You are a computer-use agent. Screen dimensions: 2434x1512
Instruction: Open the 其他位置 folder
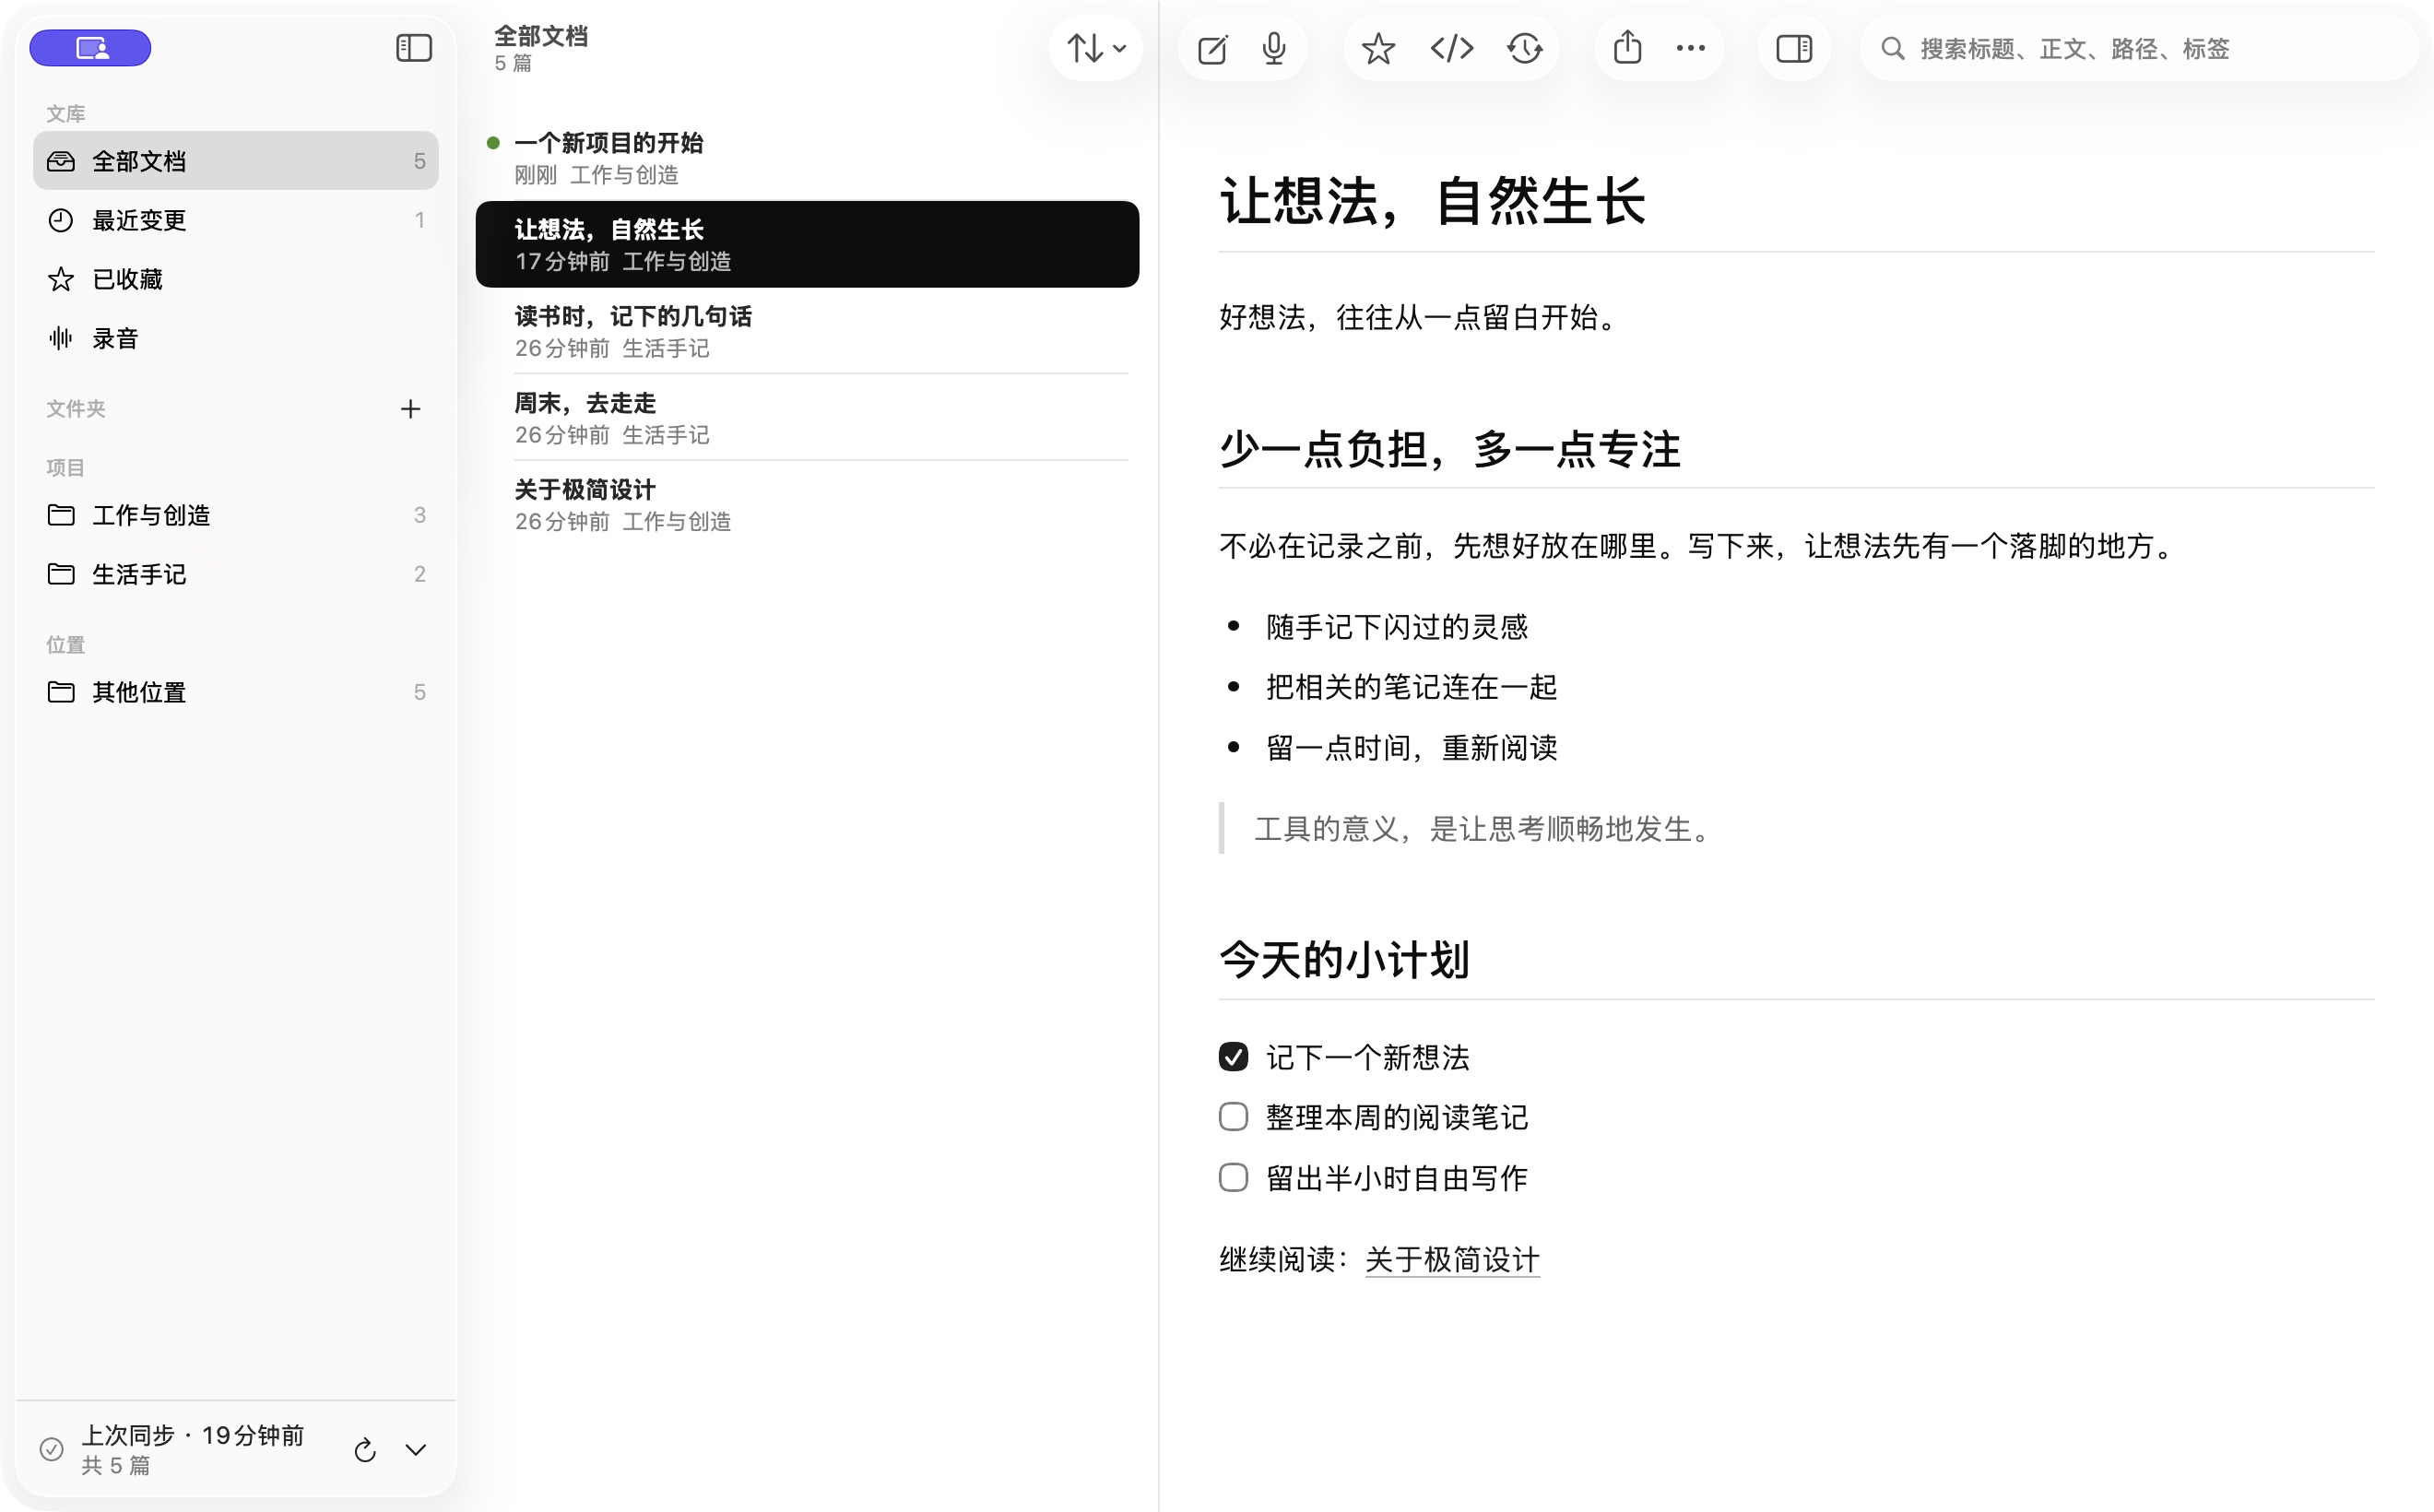point(236,692)
